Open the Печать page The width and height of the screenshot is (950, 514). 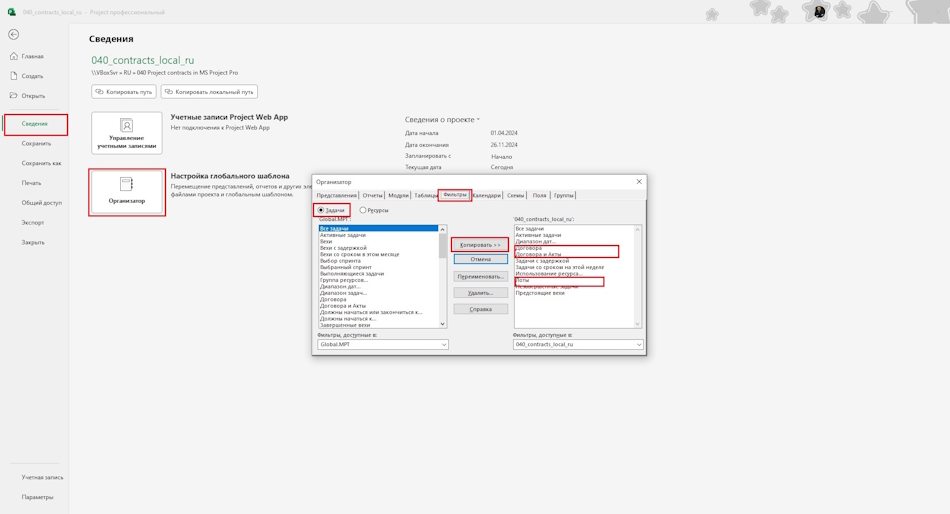(x=32, y=182)
